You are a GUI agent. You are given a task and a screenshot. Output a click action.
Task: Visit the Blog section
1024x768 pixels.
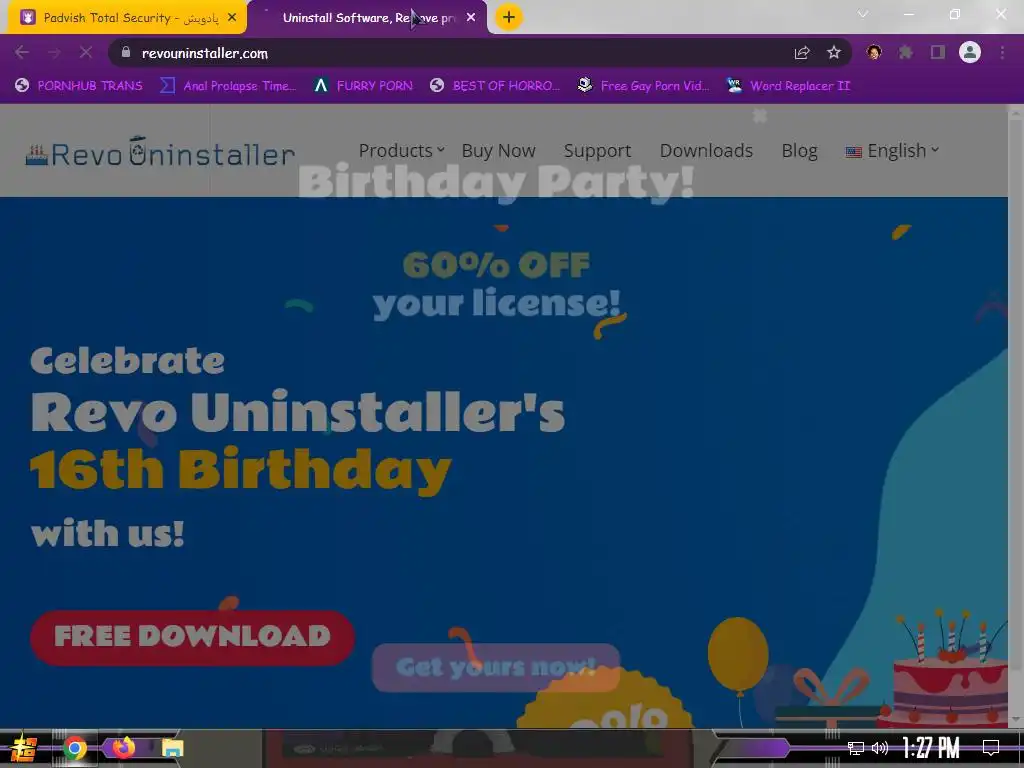click(x=799, y=151)
